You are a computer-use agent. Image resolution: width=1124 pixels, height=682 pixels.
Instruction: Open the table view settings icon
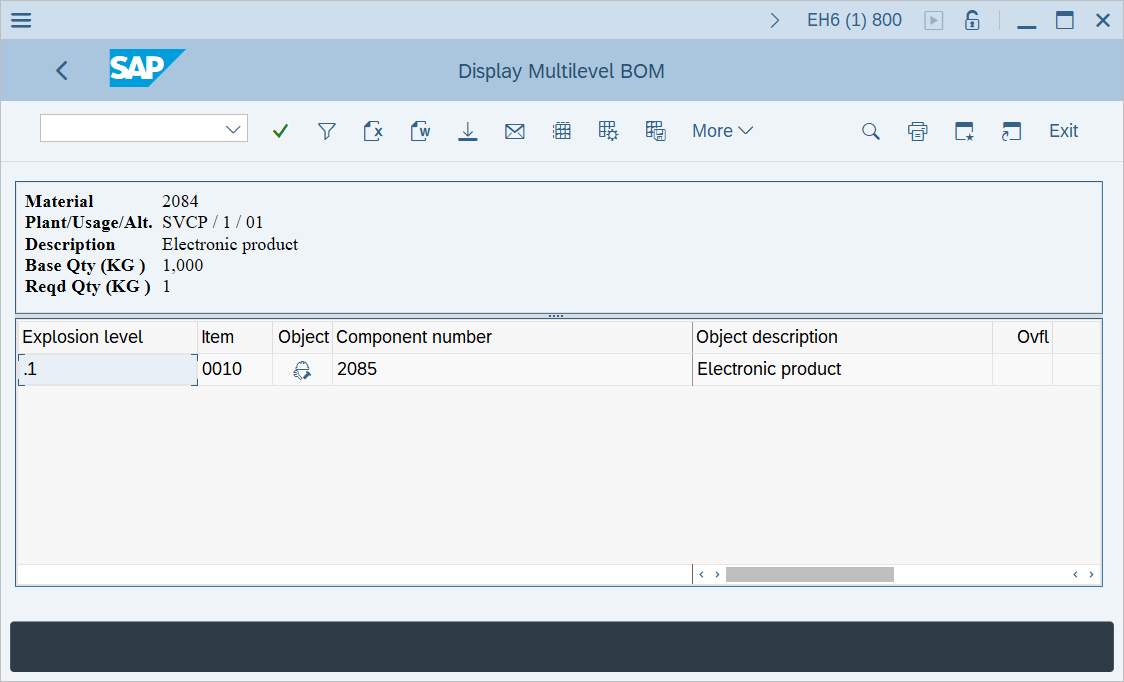pos(608,130)
